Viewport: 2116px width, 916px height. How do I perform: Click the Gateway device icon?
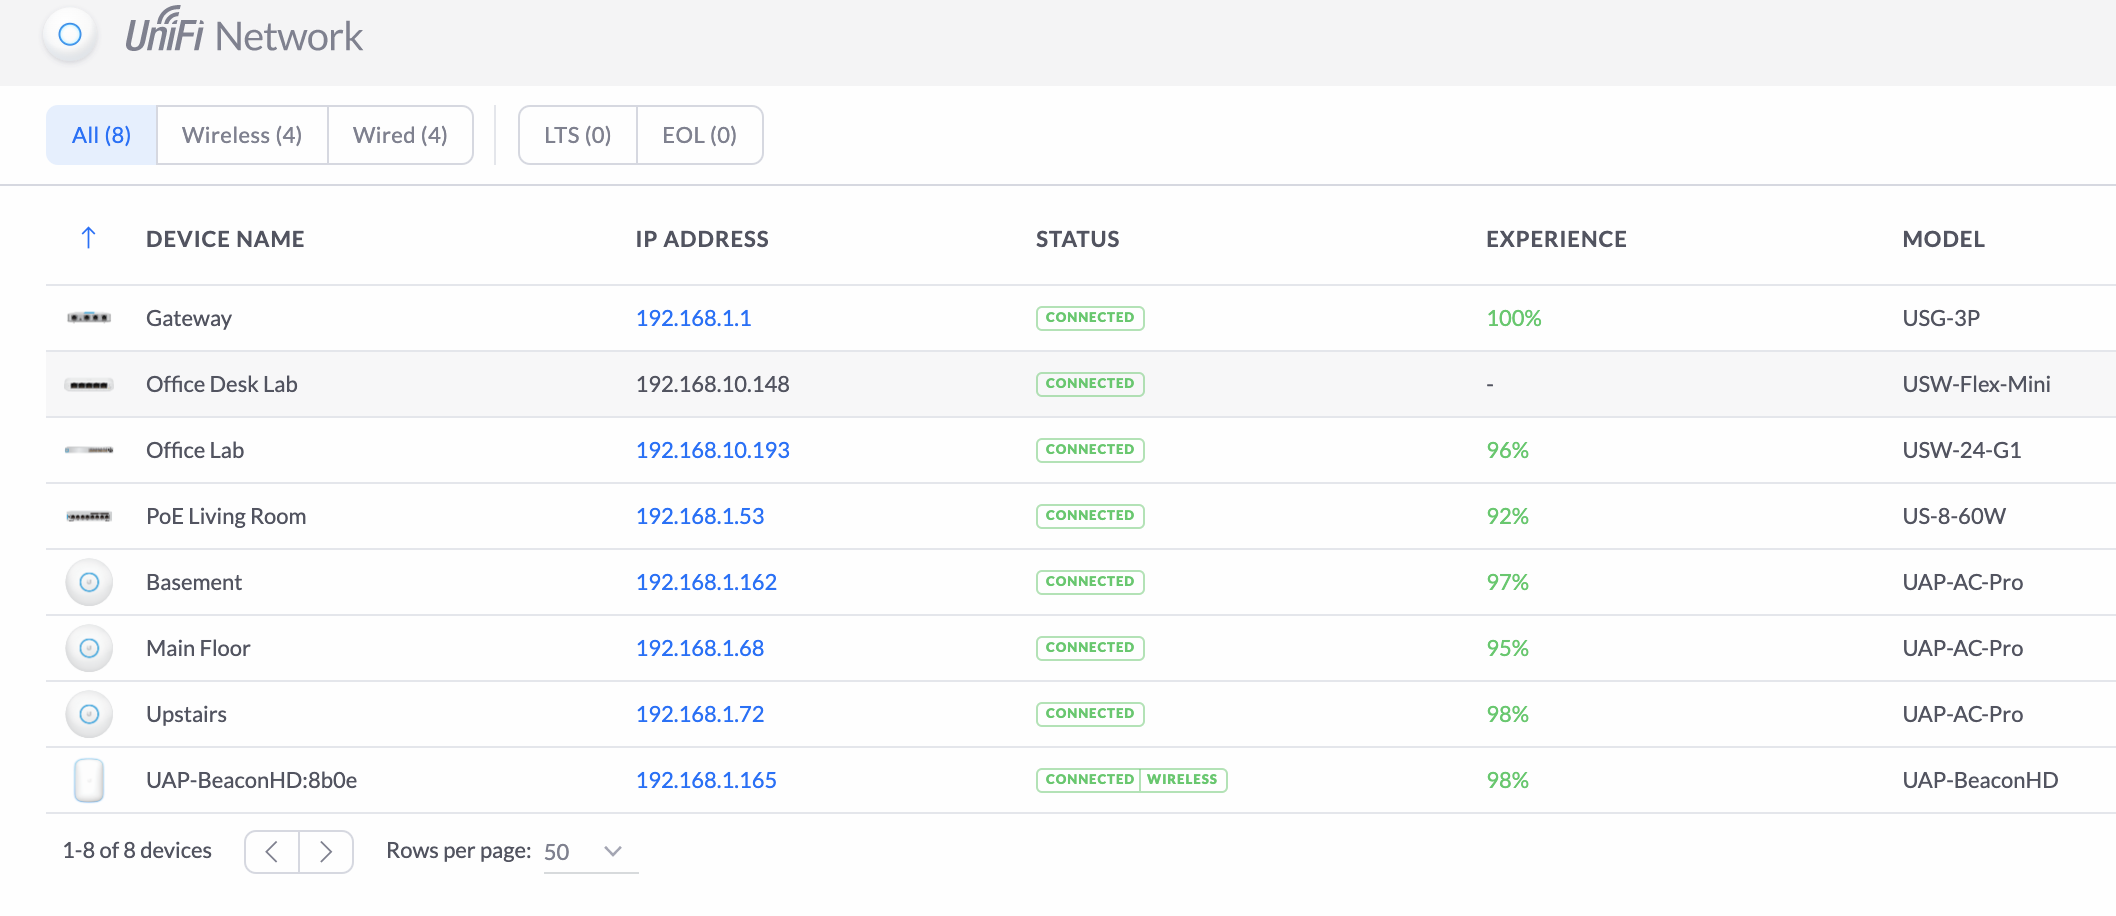click(89, 318)
